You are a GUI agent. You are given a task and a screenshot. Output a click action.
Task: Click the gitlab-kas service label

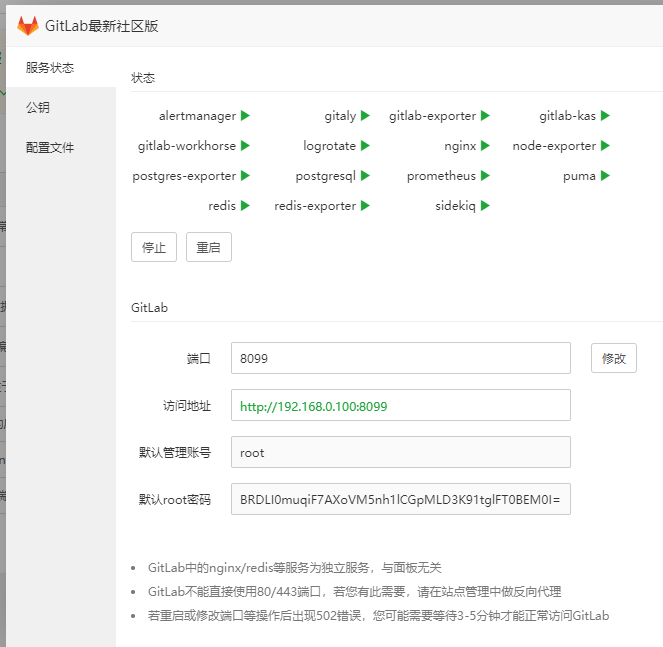[567, 115]
